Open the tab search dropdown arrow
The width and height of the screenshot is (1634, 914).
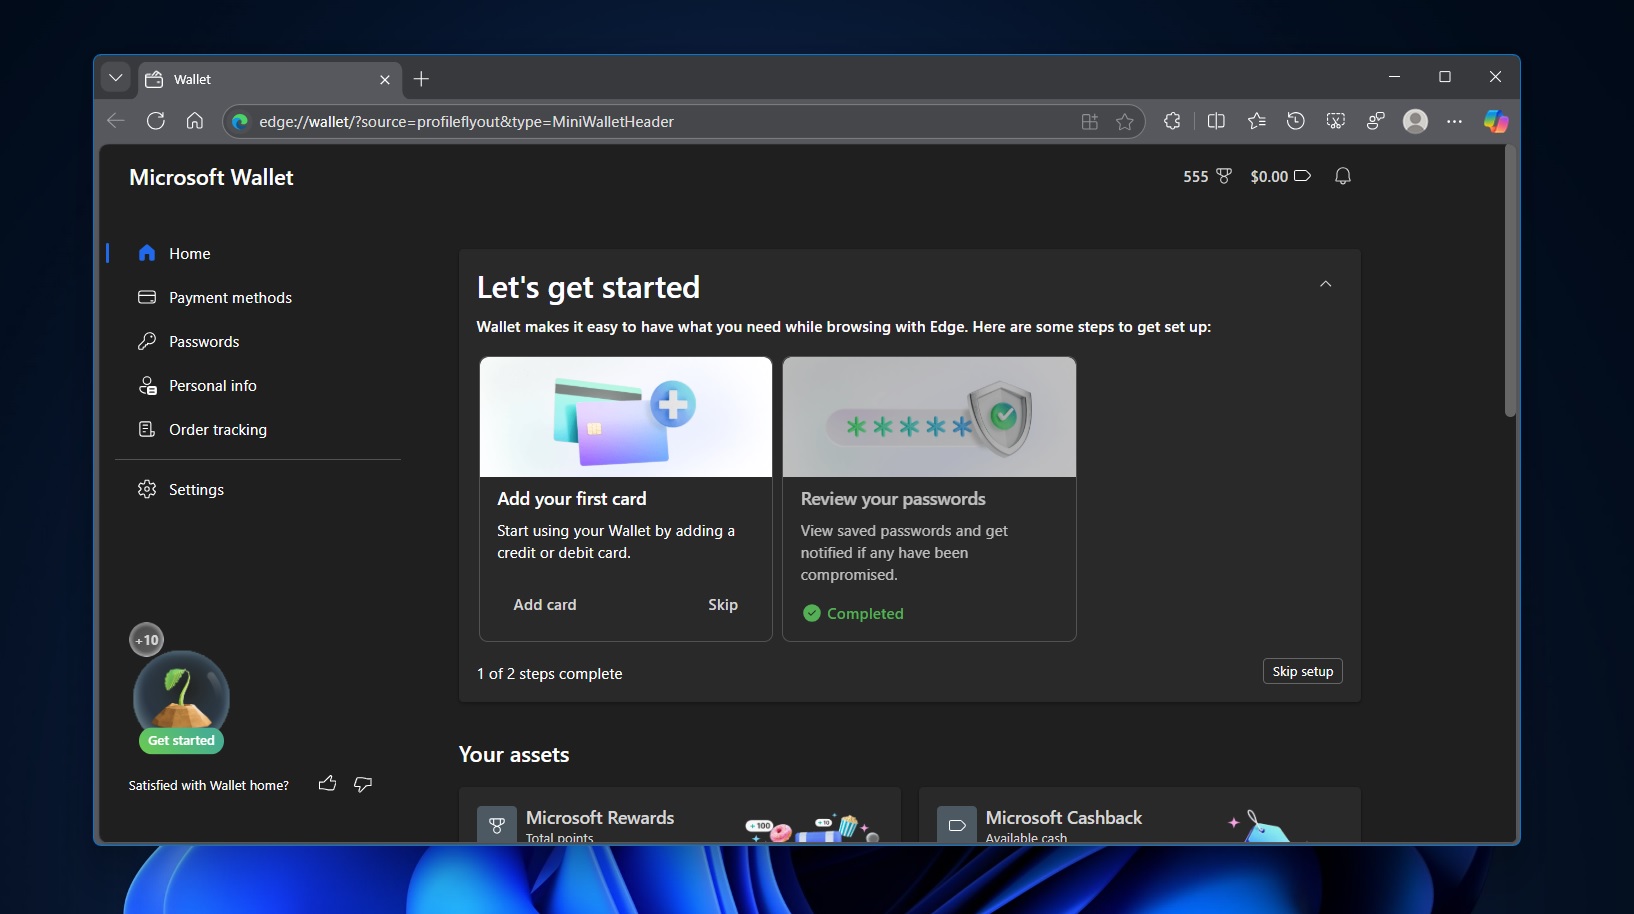tap(116, 78)
